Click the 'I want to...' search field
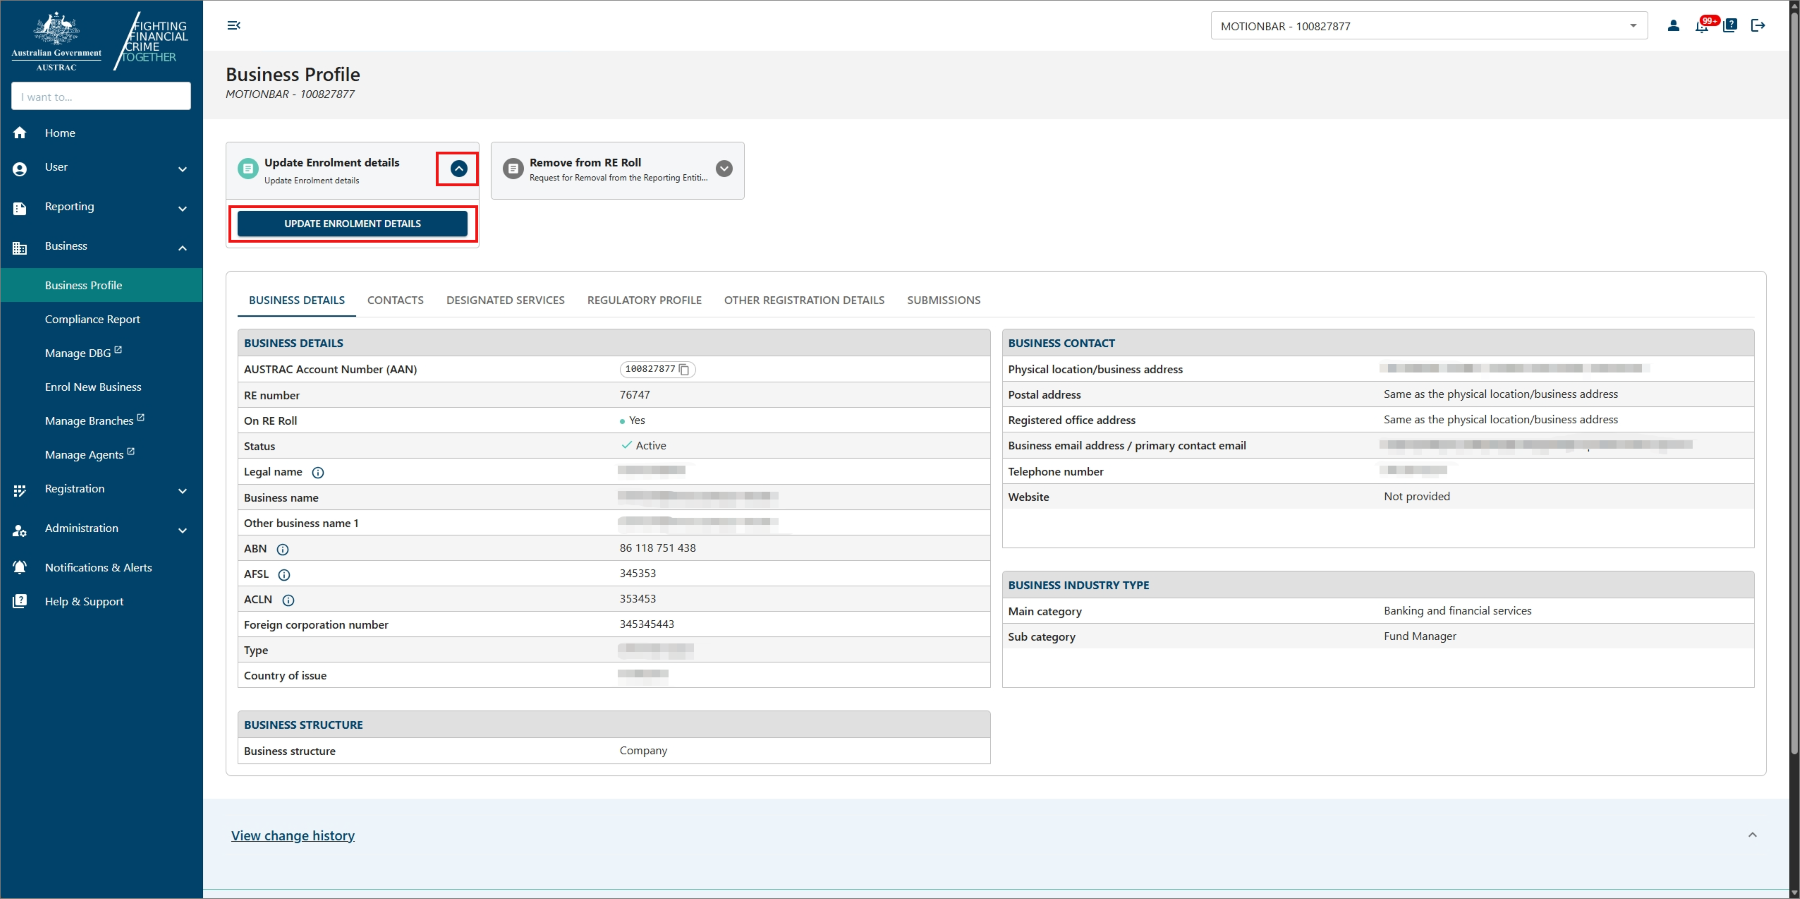The width and height of the screenshot is (1800, 899). (101, 97)
